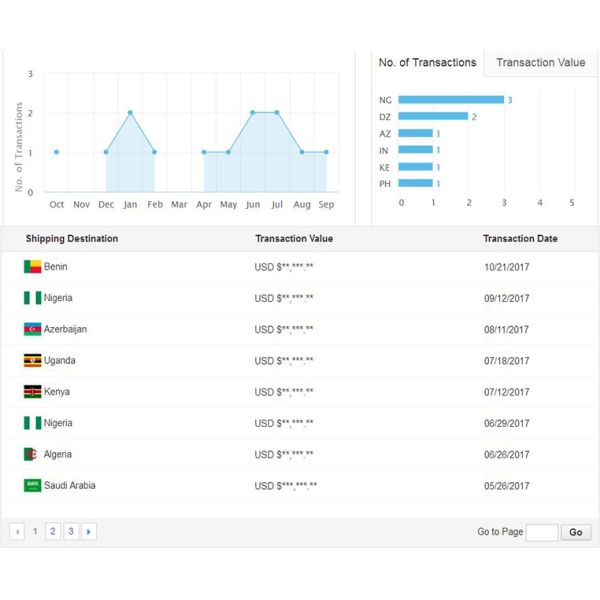The image size is (600, 600).
Task: Open page 3 of the transactions
Action: tap(71, 532)
